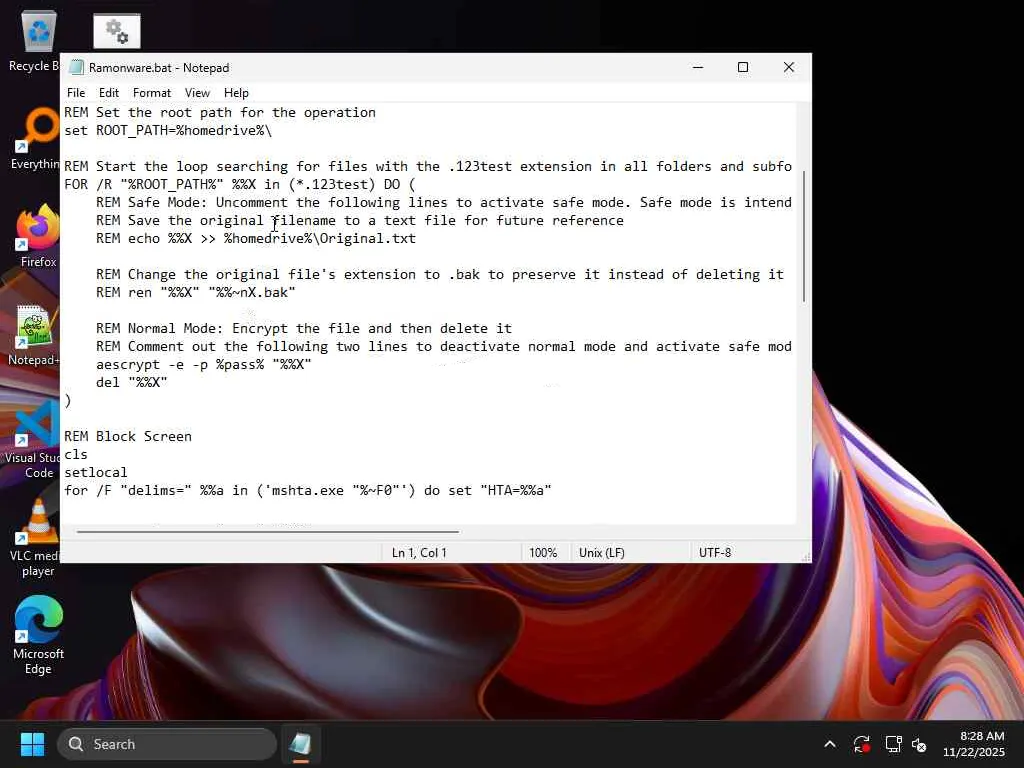Viewport: 1024px width, 768px height.
Task: Click the horizontal scrollbar thumb in Notepad
Action: tap(268, 532)
